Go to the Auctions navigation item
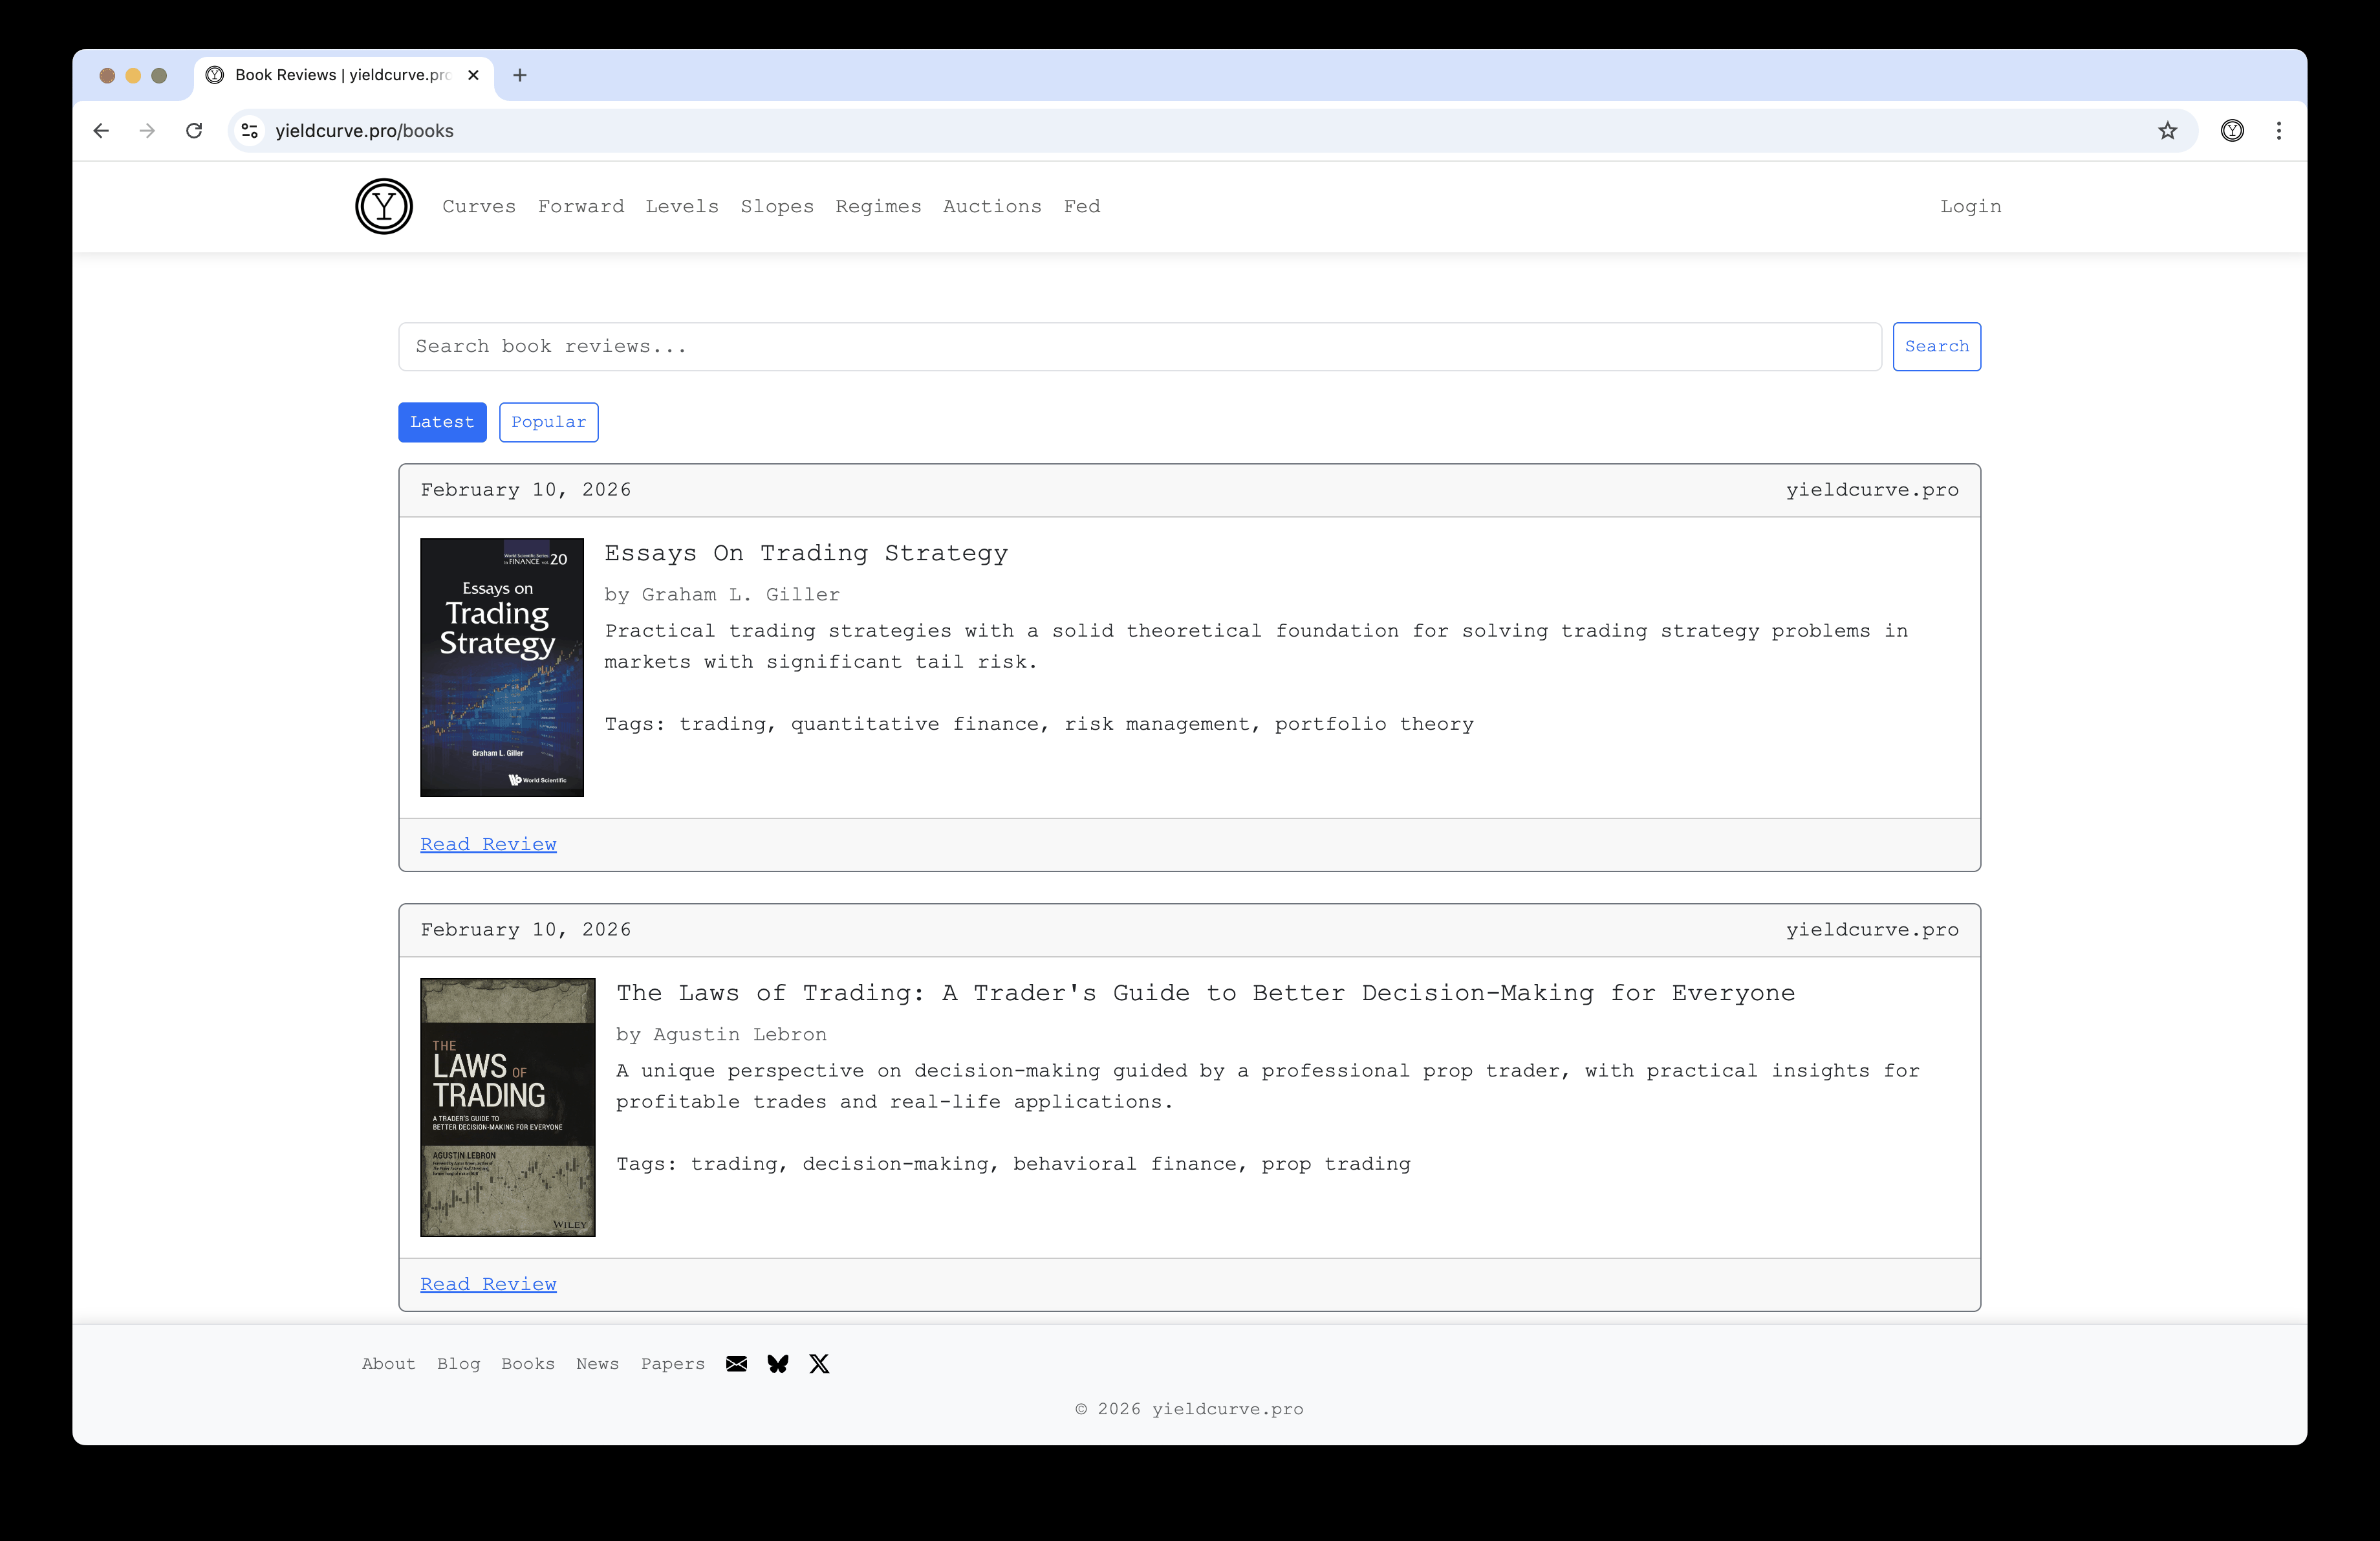Image resolution: width=2380 pixels, height=1541 pixels. [991, 206]
